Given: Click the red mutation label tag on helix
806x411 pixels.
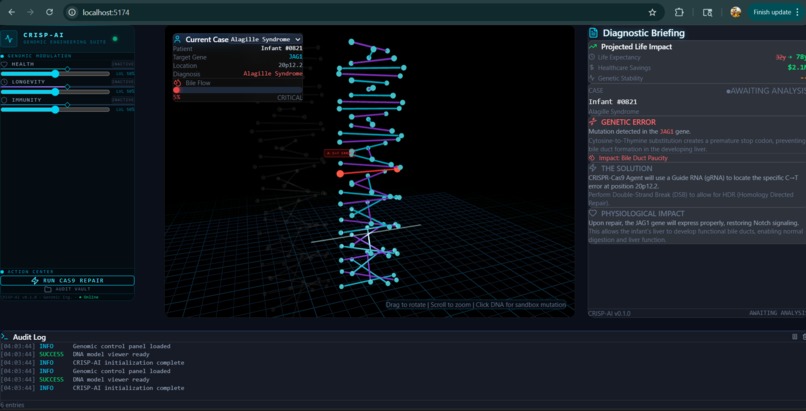Looking at the screenshot, I should coord(337,153).
